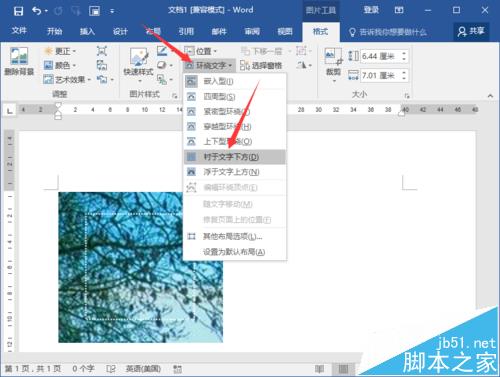Click the 裁剪 crop tool
500x377 pixels.
(333, 64)
